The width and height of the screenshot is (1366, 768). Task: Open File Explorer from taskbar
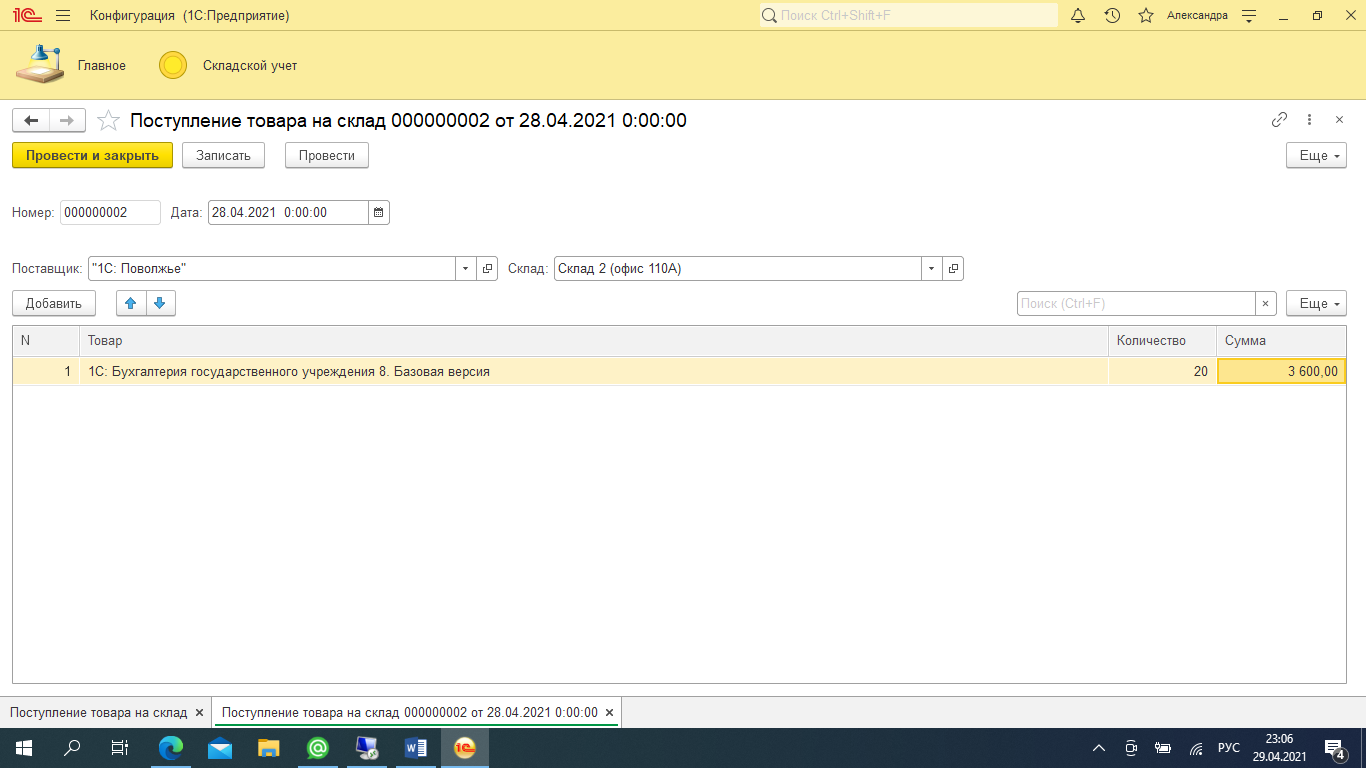pos(269,748)
